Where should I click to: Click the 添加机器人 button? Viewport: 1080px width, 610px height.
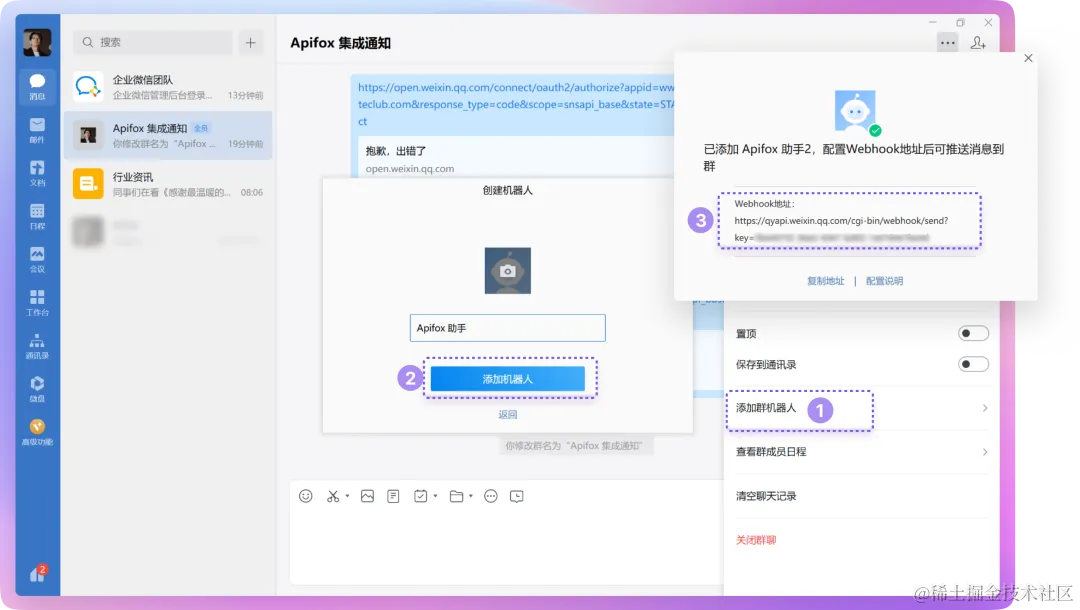pos(508,379)
